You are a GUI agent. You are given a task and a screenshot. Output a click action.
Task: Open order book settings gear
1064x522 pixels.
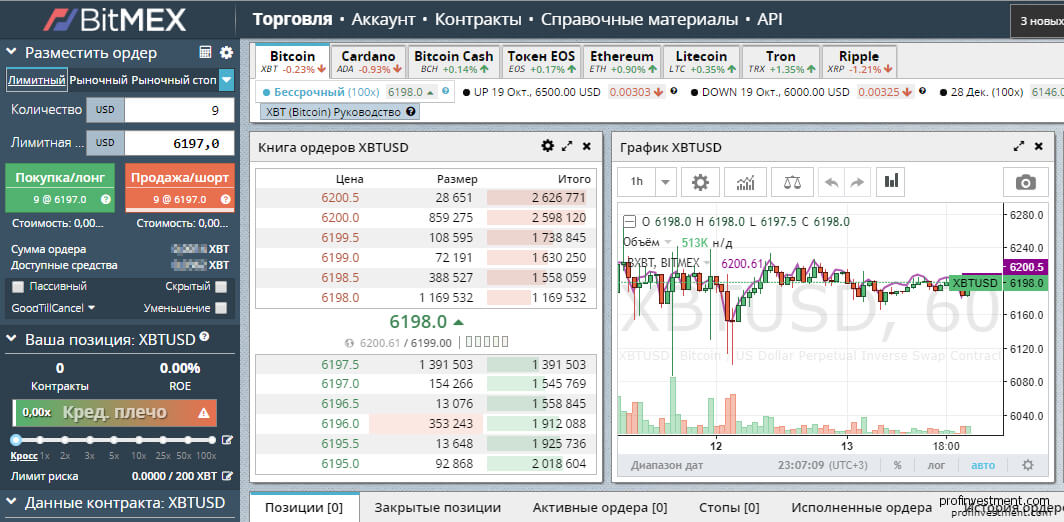[x=548, y=146]
